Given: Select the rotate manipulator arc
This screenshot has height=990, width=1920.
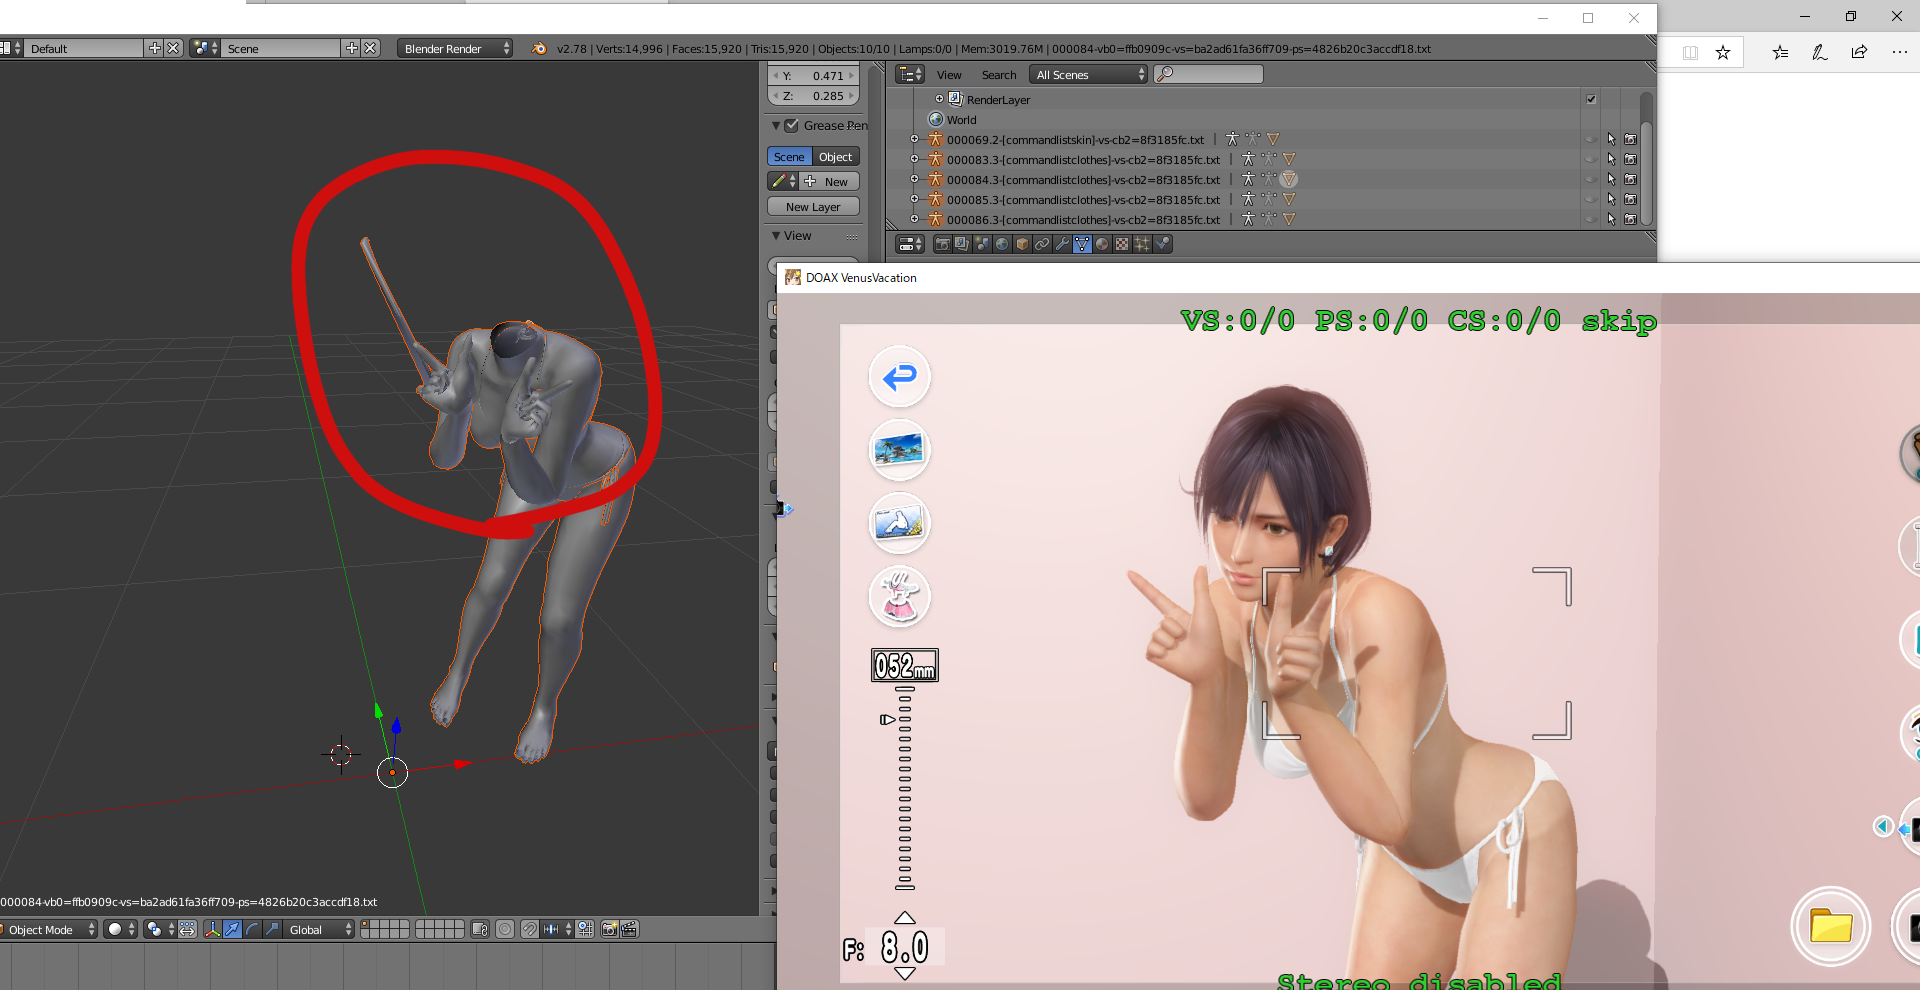Looking at the screenshot, I should [x=252, y=929].
